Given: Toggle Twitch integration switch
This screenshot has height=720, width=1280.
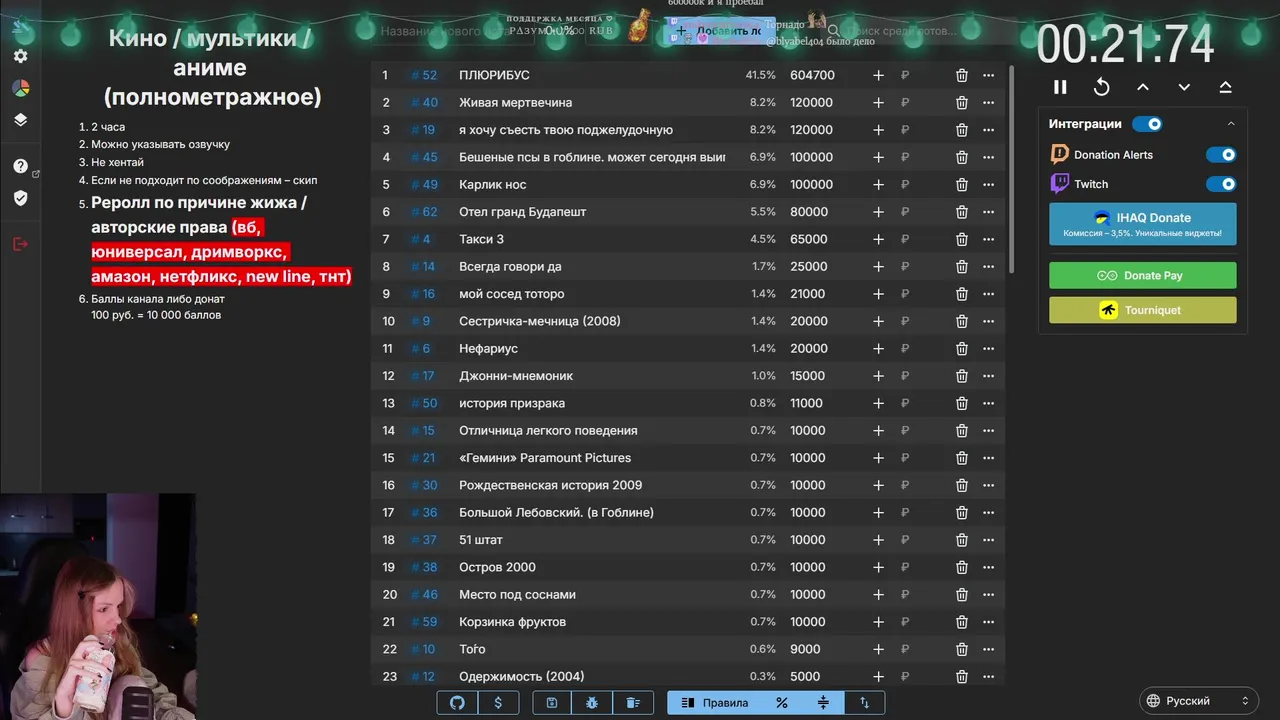Looking at the screenshot, I should [1221, 184].
